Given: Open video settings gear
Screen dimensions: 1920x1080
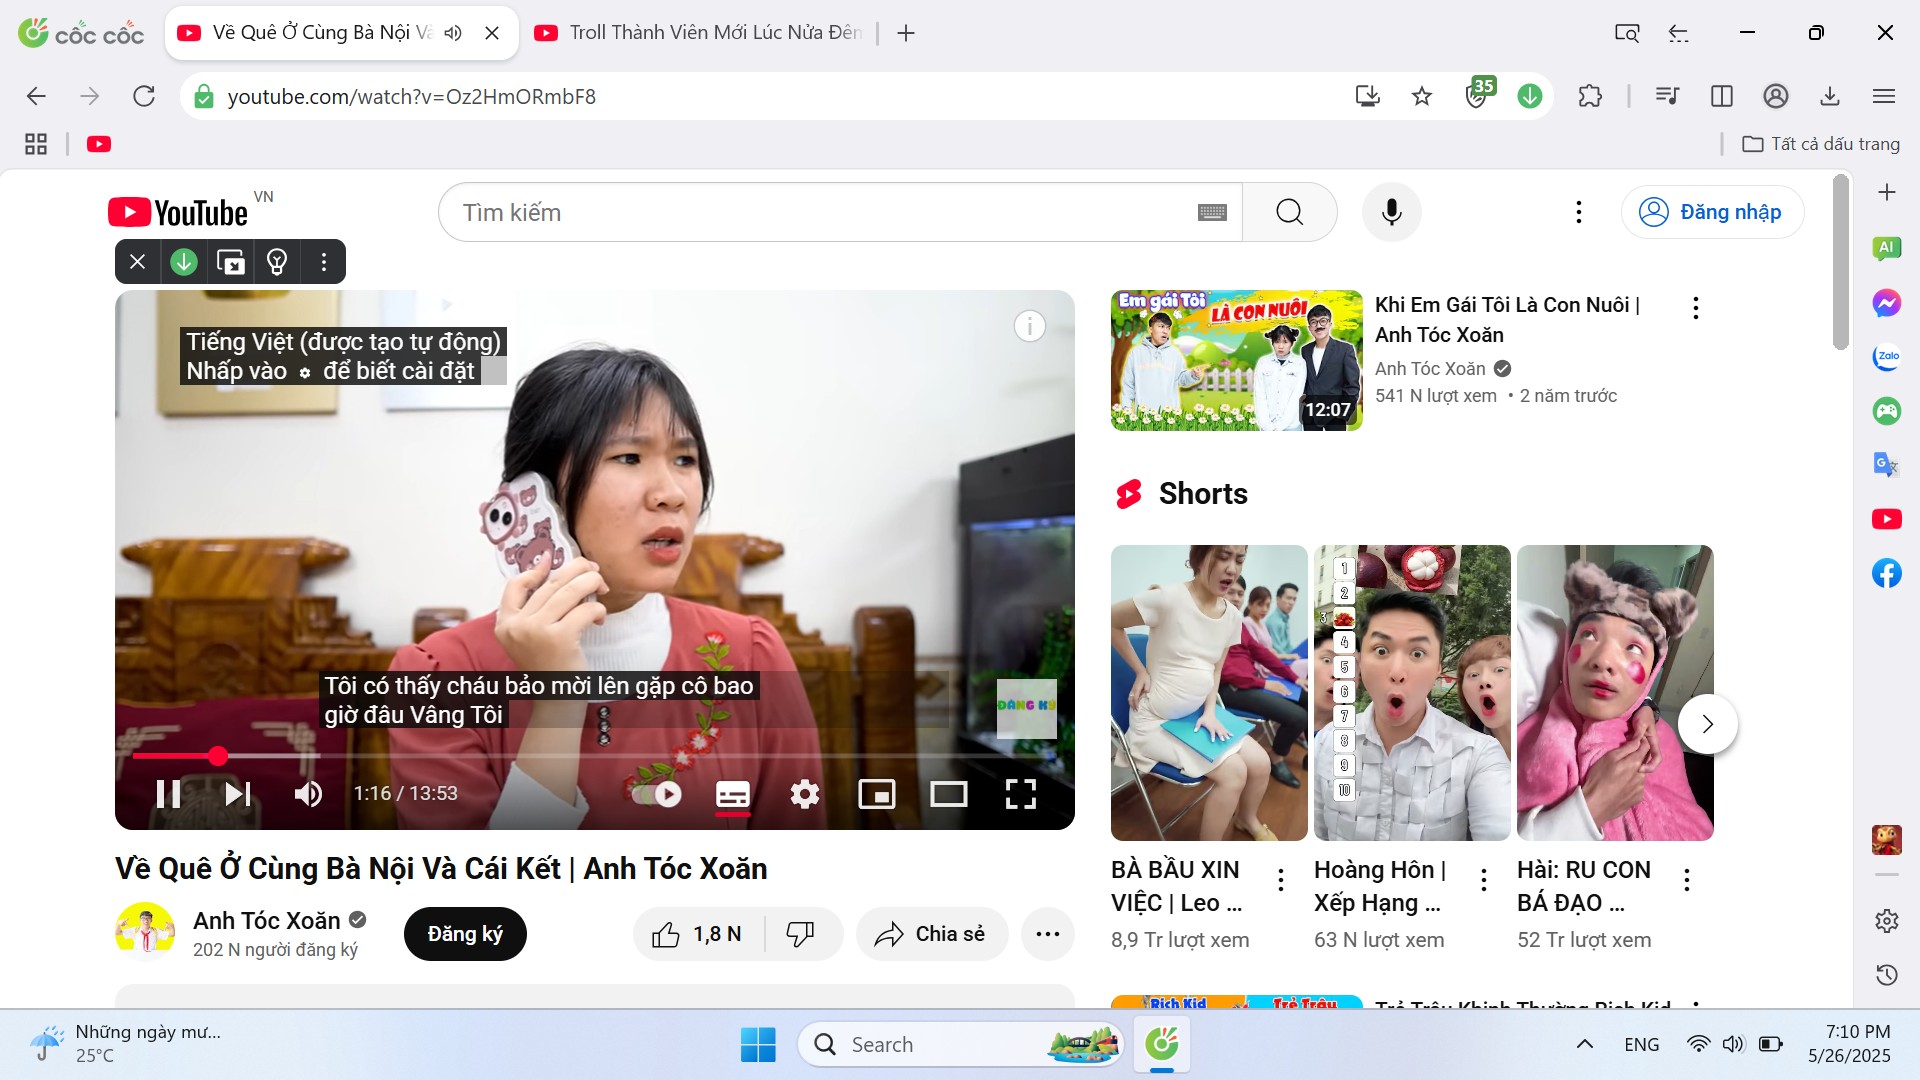Looking at the screenshot, I should [x=804, y=794].
